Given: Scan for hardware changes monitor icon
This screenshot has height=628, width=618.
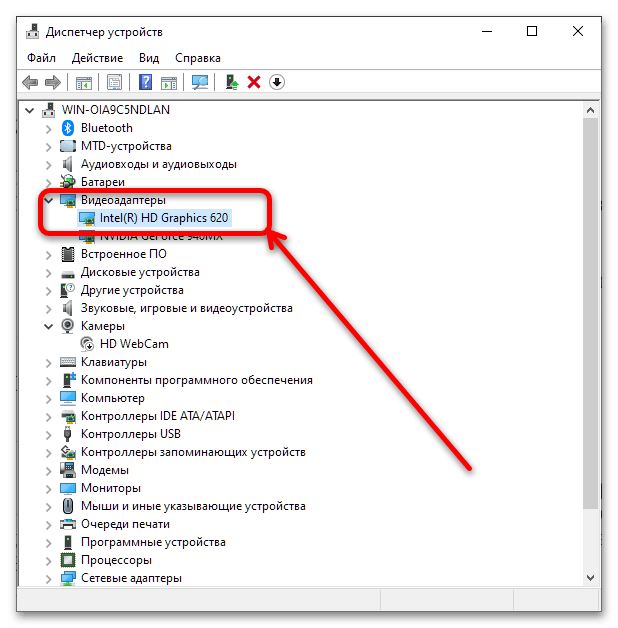Looking at the screenshot, I should point(199,83).
